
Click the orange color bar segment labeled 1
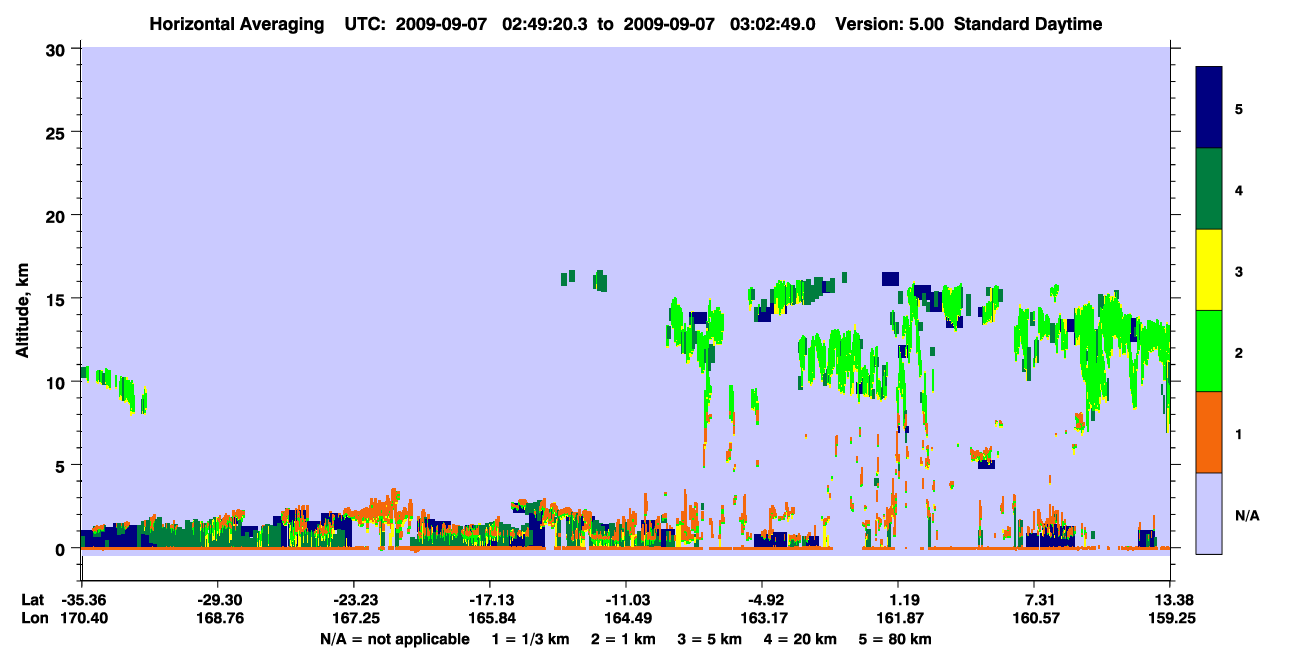pos(1209,432)
